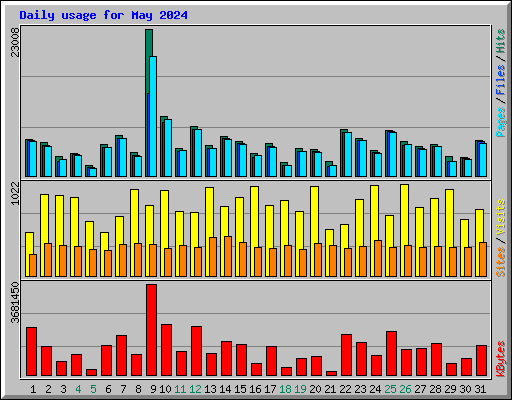Select the day 1 red KBytes bar
The height and width of the screenshot is (400, 512).
coord(31,352)
